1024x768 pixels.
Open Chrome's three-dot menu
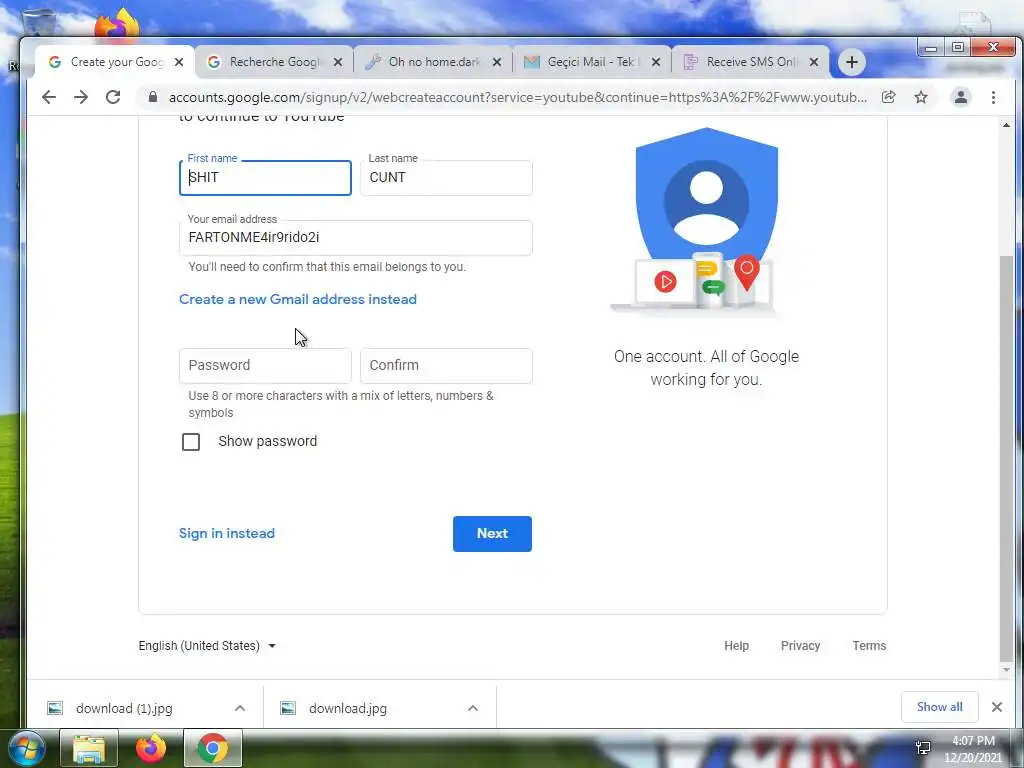[993, 97]
